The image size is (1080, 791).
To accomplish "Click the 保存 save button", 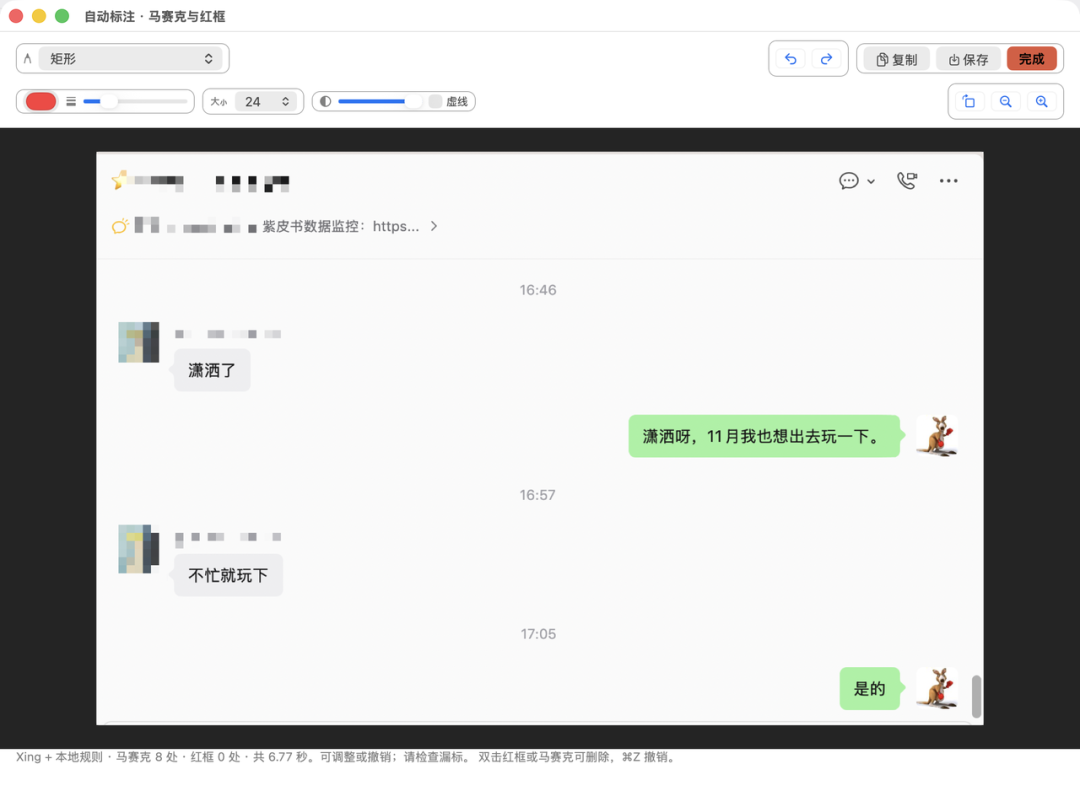I will pos(968,59).
